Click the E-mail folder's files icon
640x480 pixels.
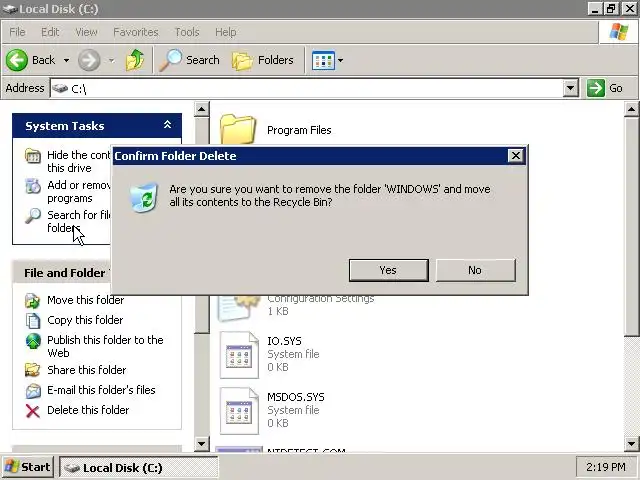point(33,391)
